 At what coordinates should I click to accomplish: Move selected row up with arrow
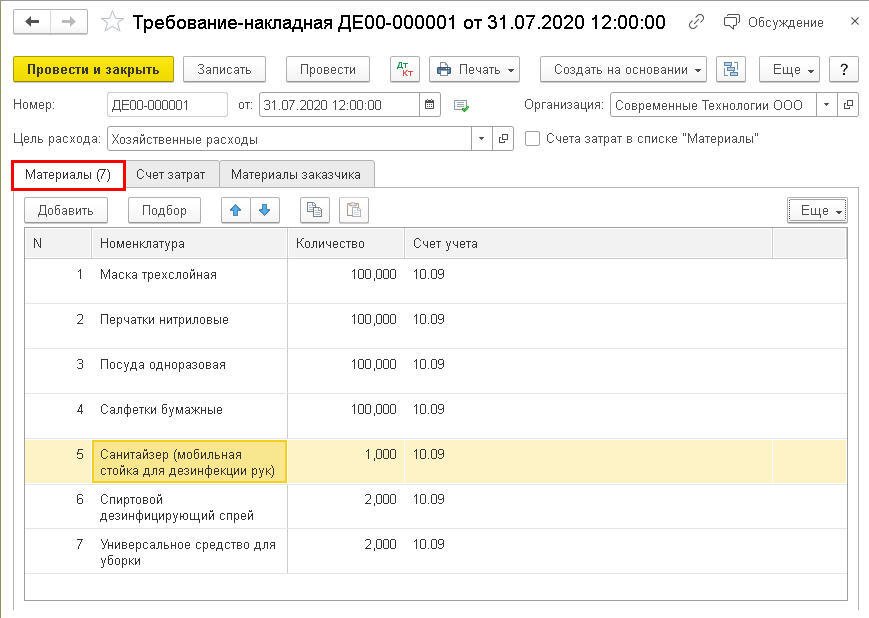point(236,210)
